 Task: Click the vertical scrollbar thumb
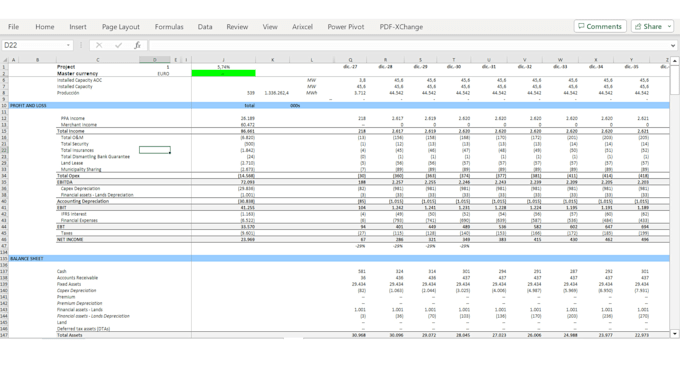point(675,80)
